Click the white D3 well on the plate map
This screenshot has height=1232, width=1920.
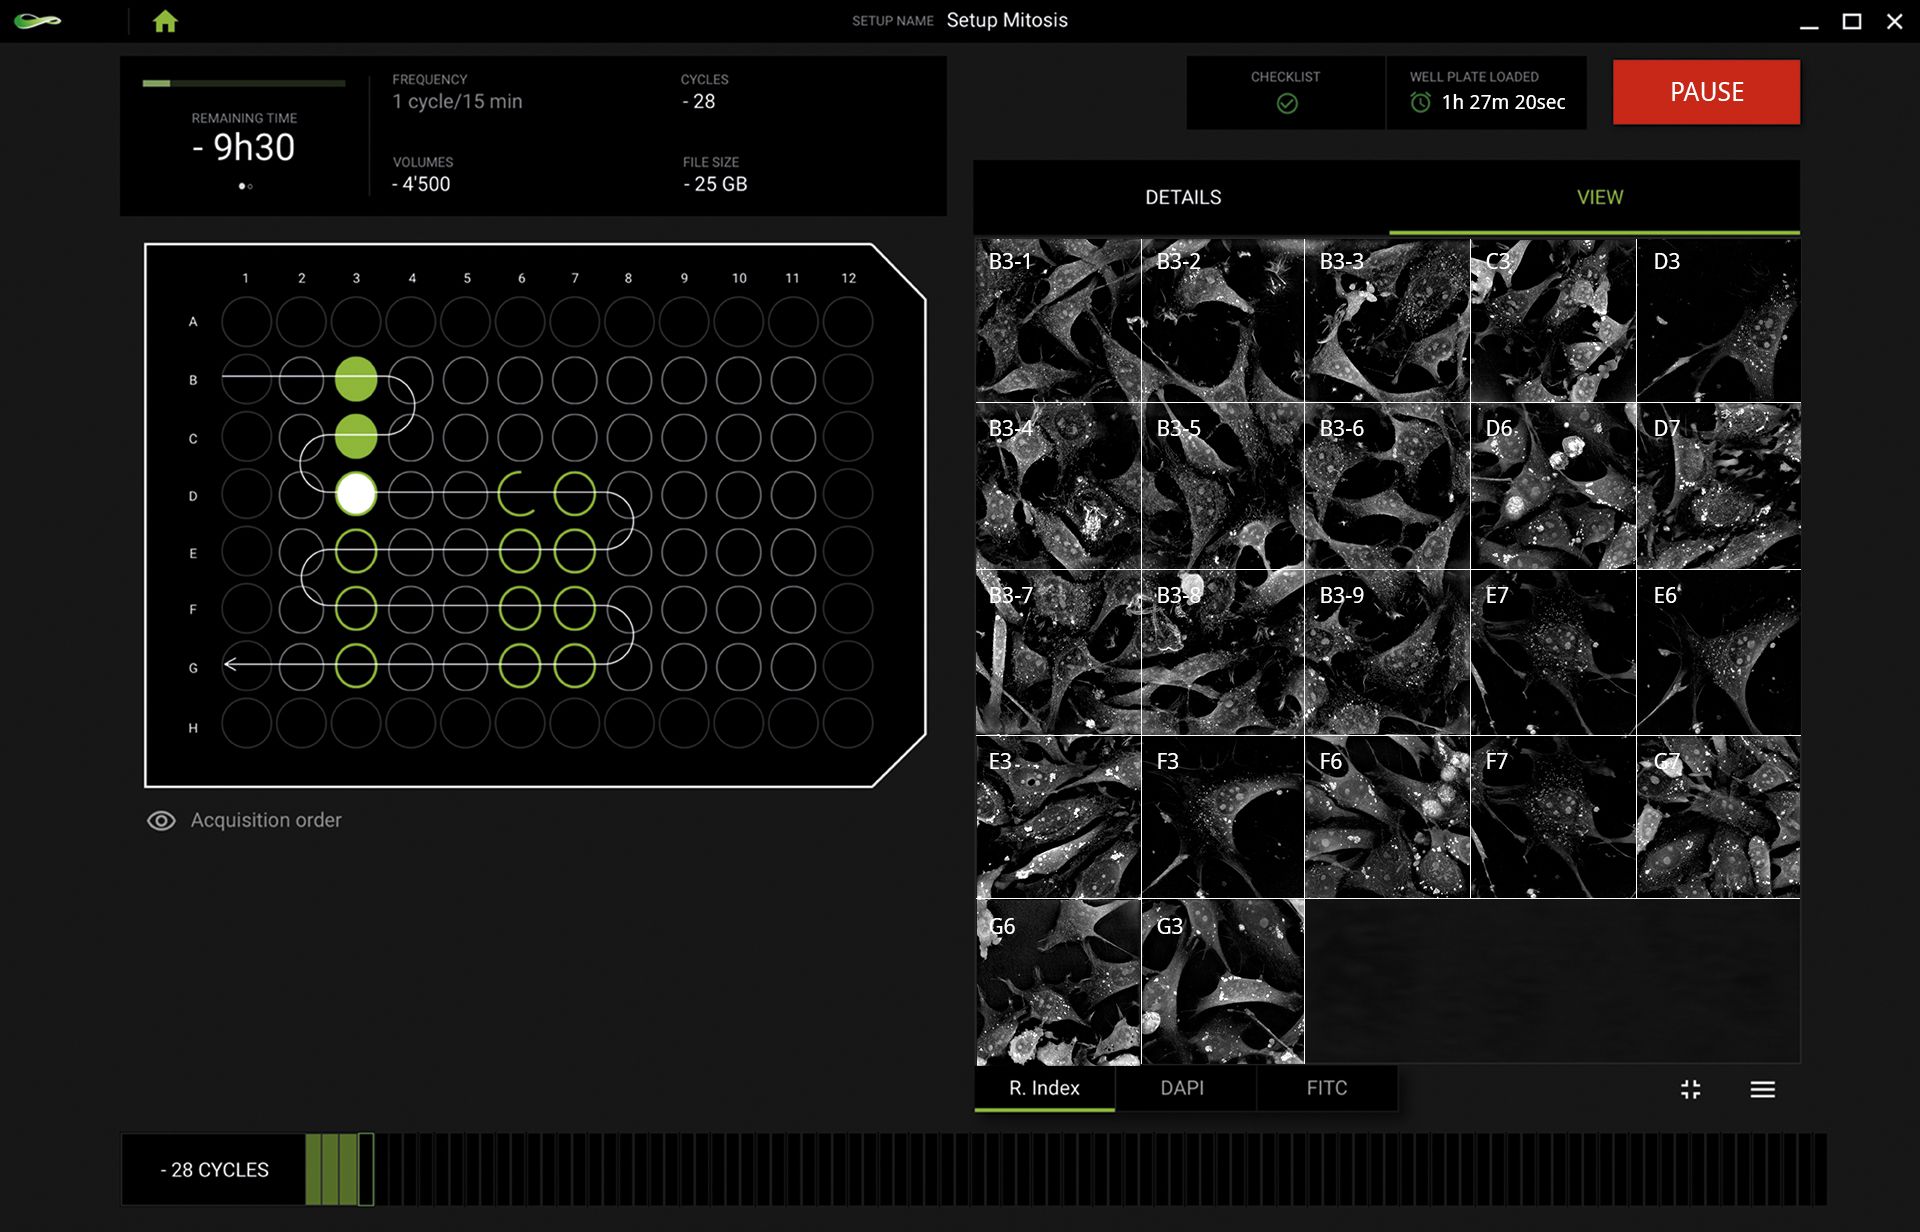(x=356, y=493)
